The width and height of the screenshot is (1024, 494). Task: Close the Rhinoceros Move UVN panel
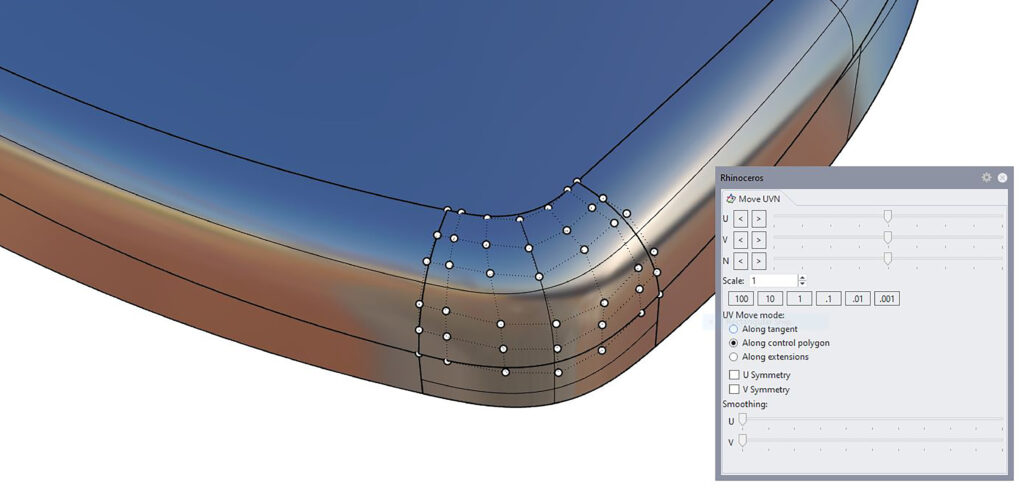1002,178
